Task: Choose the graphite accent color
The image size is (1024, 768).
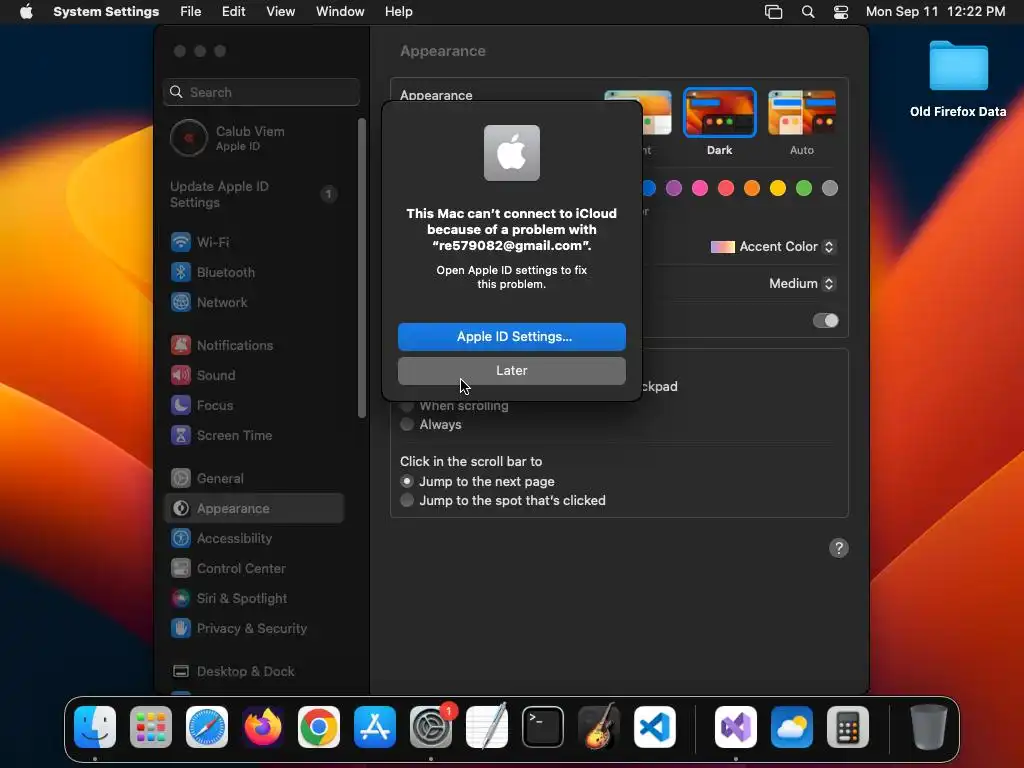Action: tap(830, 189)
